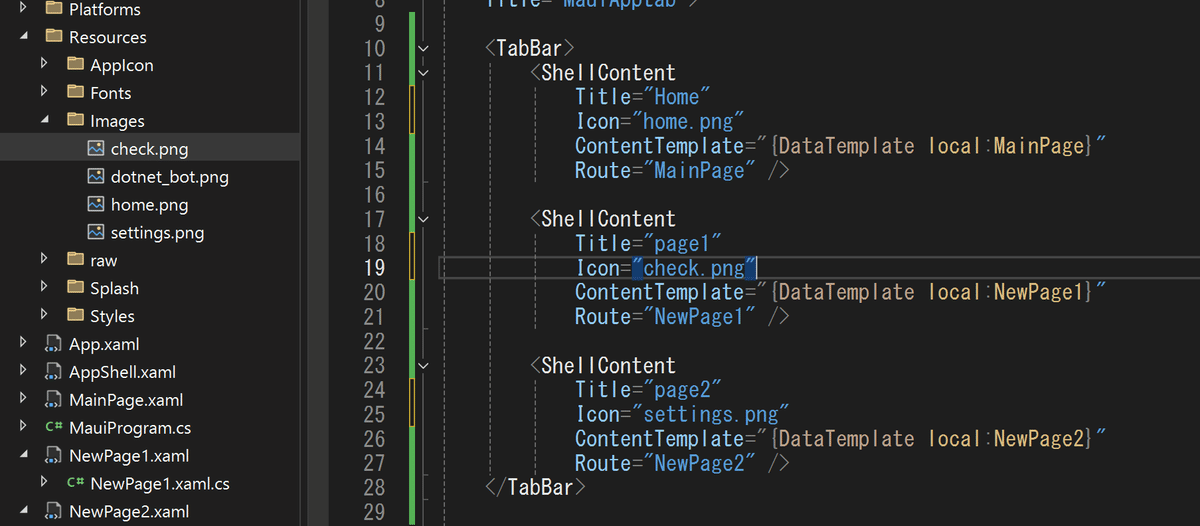Click Route="NewPage2" on line 27

pos(666,463)
